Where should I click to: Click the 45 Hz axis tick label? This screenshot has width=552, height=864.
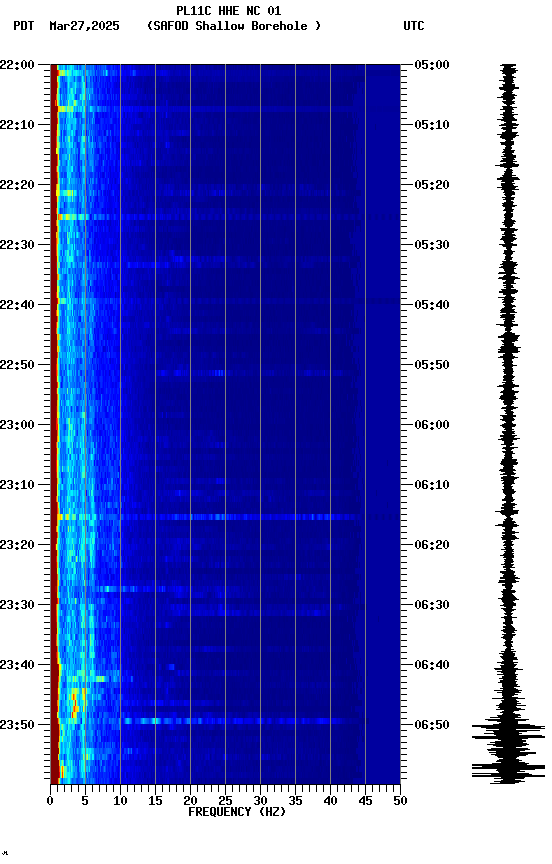(365, 801)
